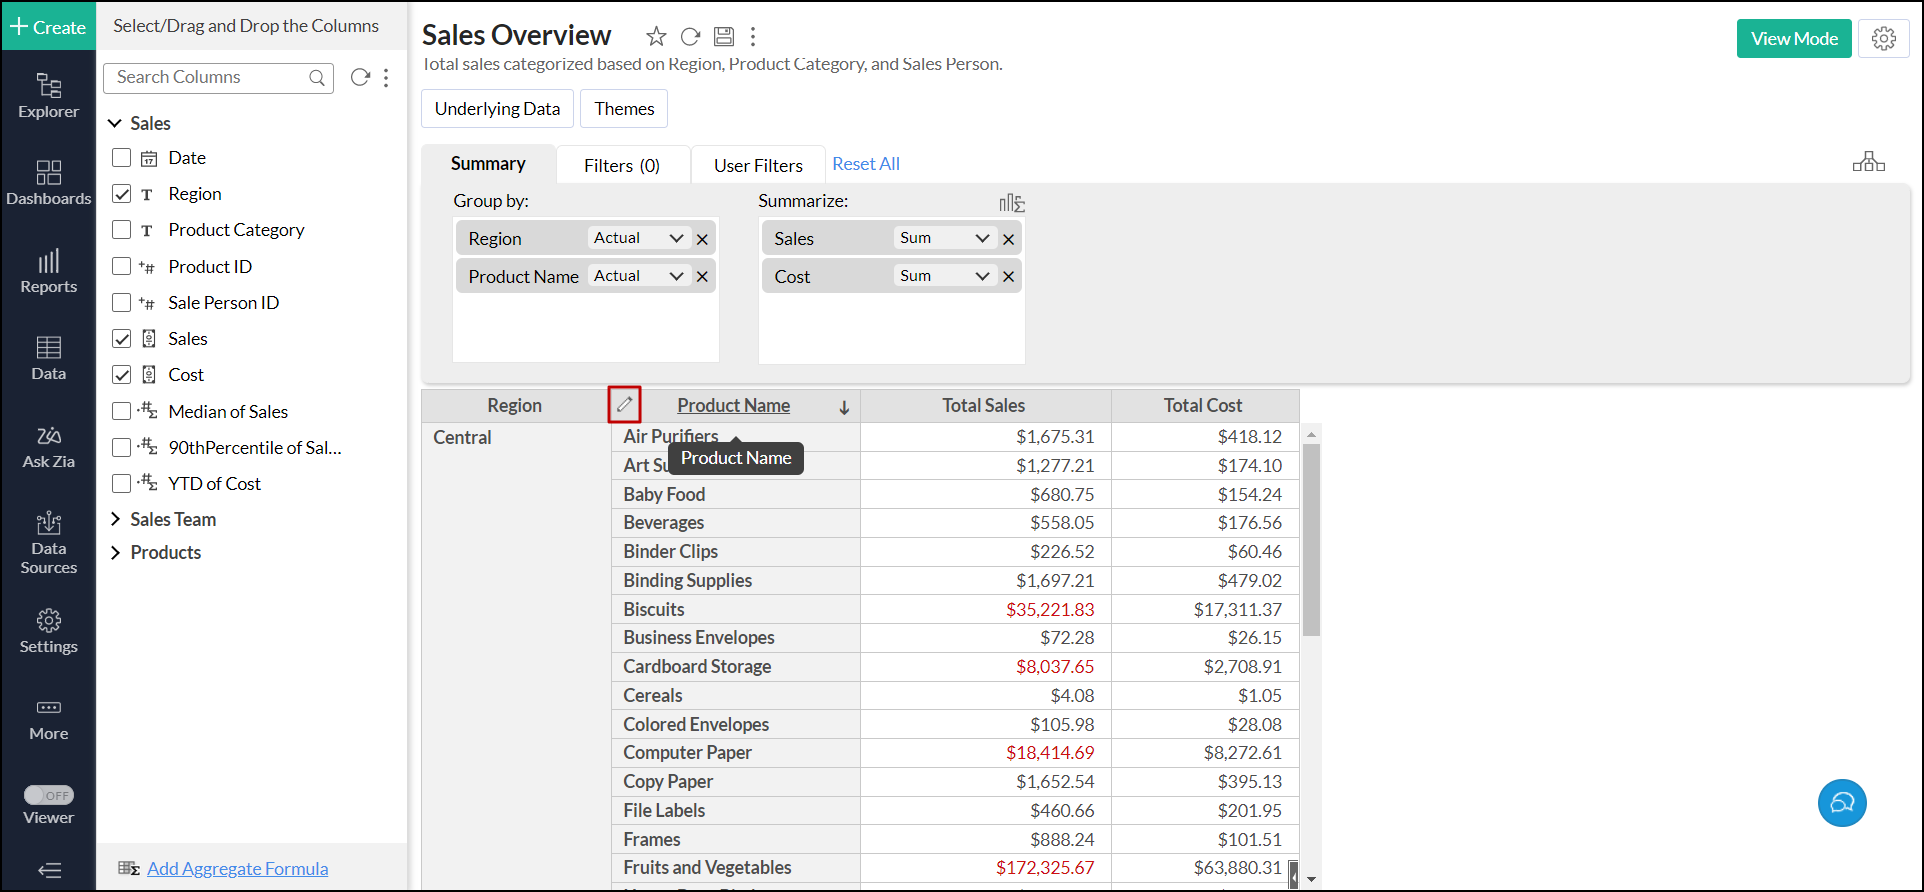Mark Sales Overview as favorite with star icon

click(x=656, y=37)
